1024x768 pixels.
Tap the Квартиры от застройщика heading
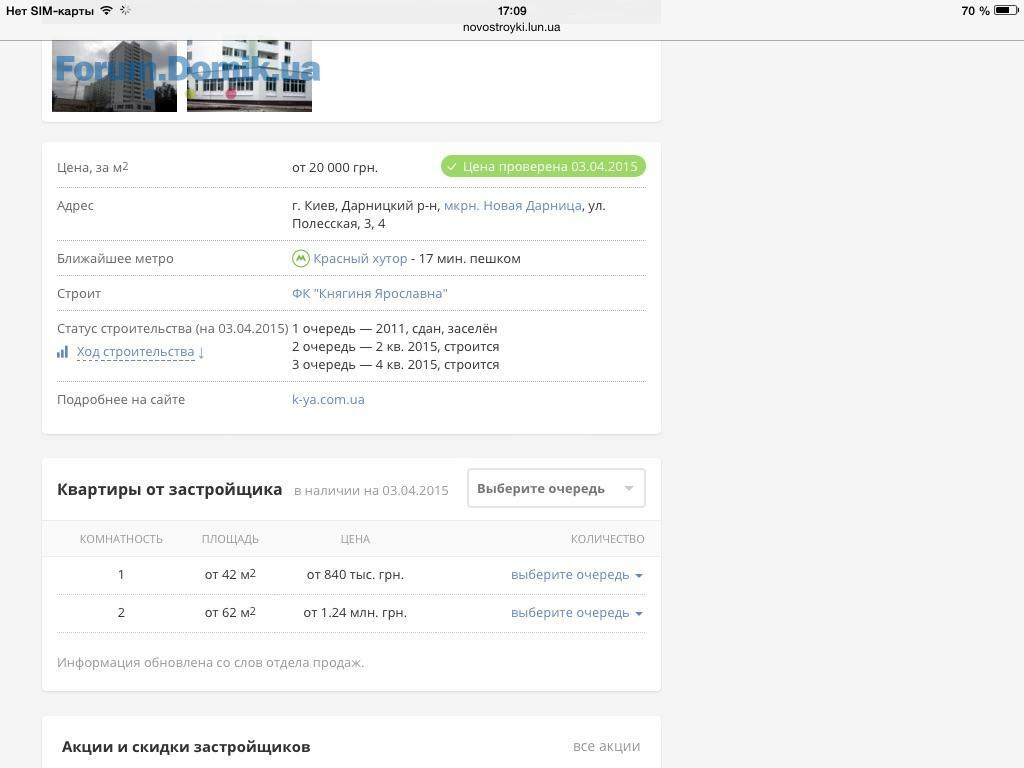tap(170, 490)
